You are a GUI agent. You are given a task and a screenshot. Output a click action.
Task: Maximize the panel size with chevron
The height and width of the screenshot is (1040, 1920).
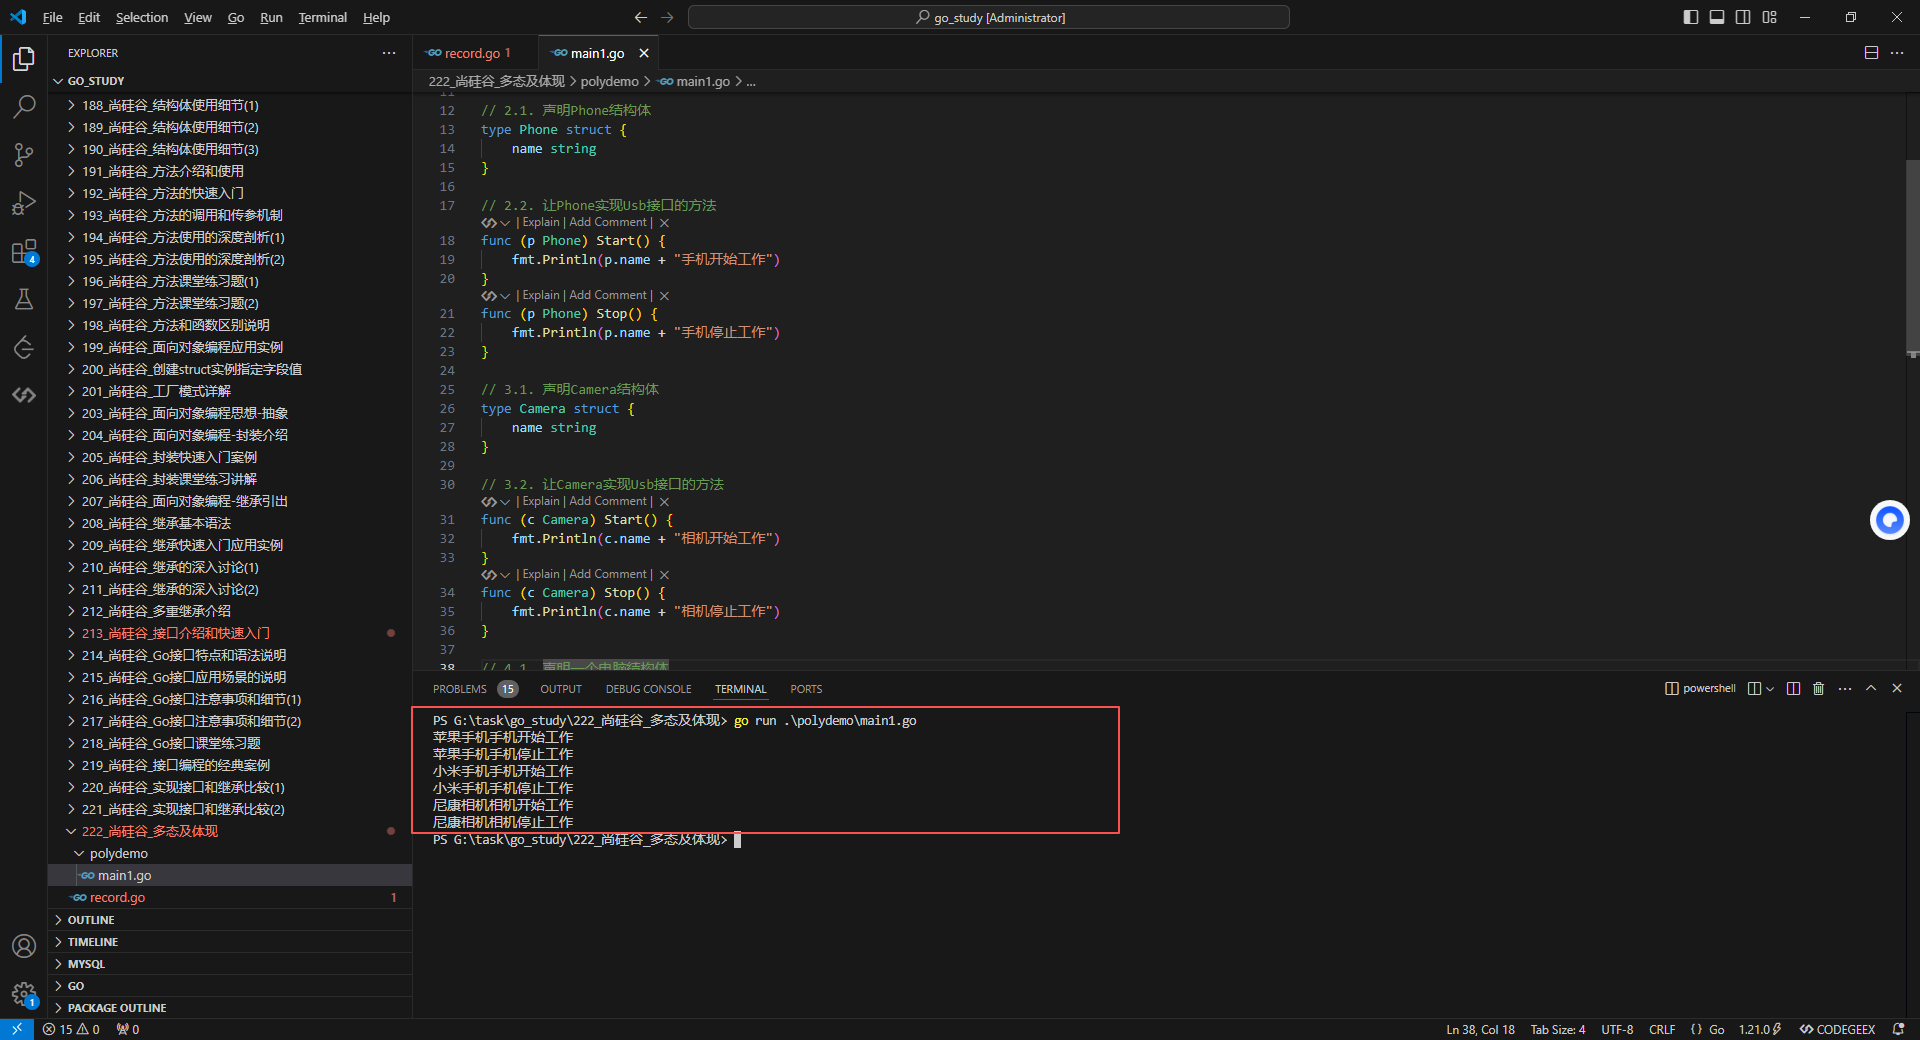[x=1871, y=688]
